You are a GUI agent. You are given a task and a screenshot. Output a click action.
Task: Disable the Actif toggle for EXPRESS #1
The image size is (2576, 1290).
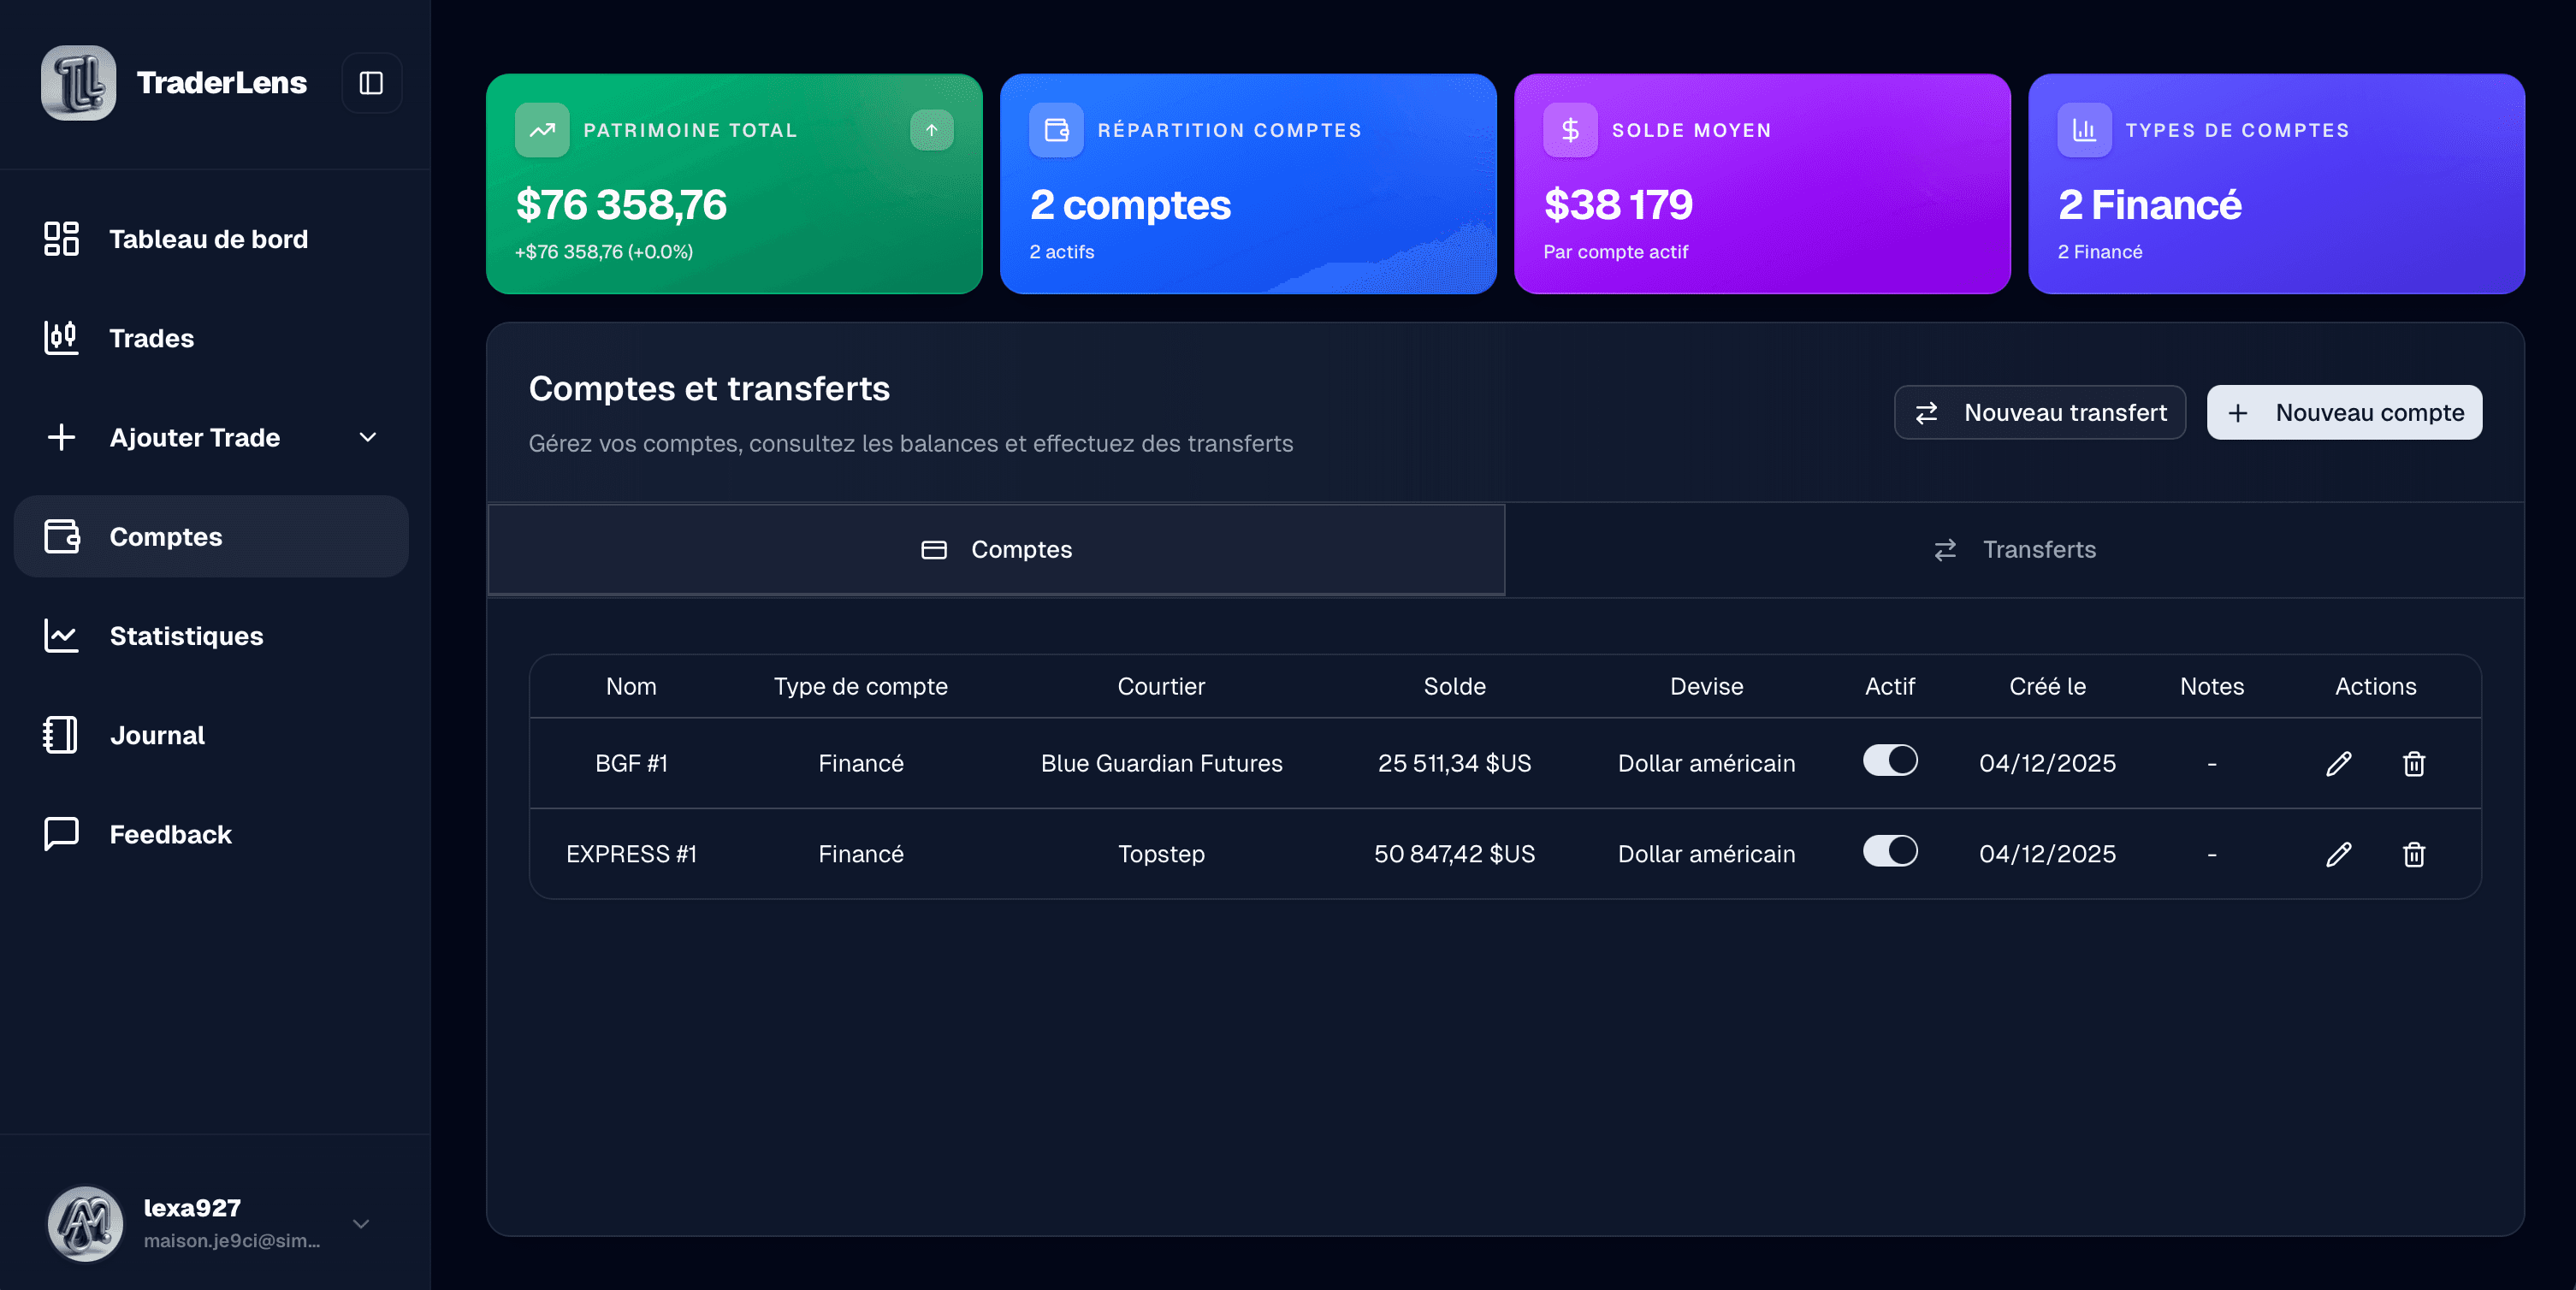pos(1890,852)
